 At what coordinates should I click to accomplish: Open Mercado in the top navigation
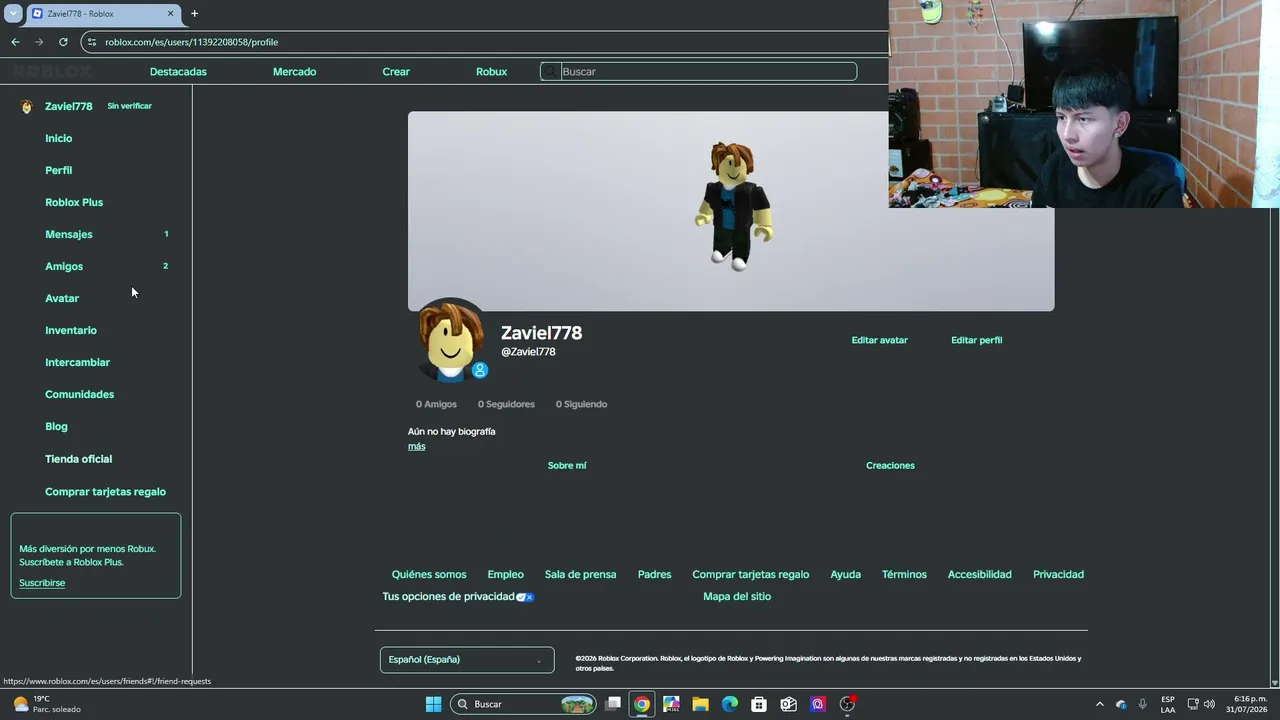coord(294,72)
